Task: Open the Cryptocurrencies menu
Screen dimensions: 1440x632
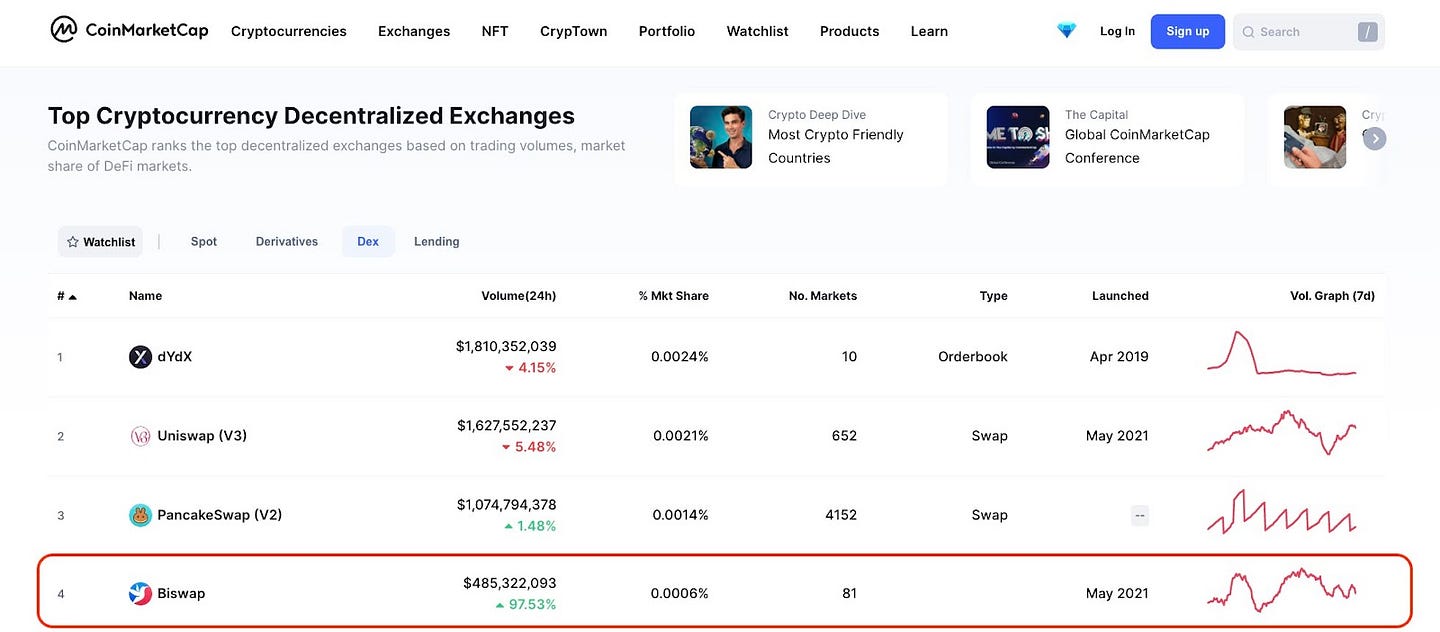Action: [x=289, y=31]
